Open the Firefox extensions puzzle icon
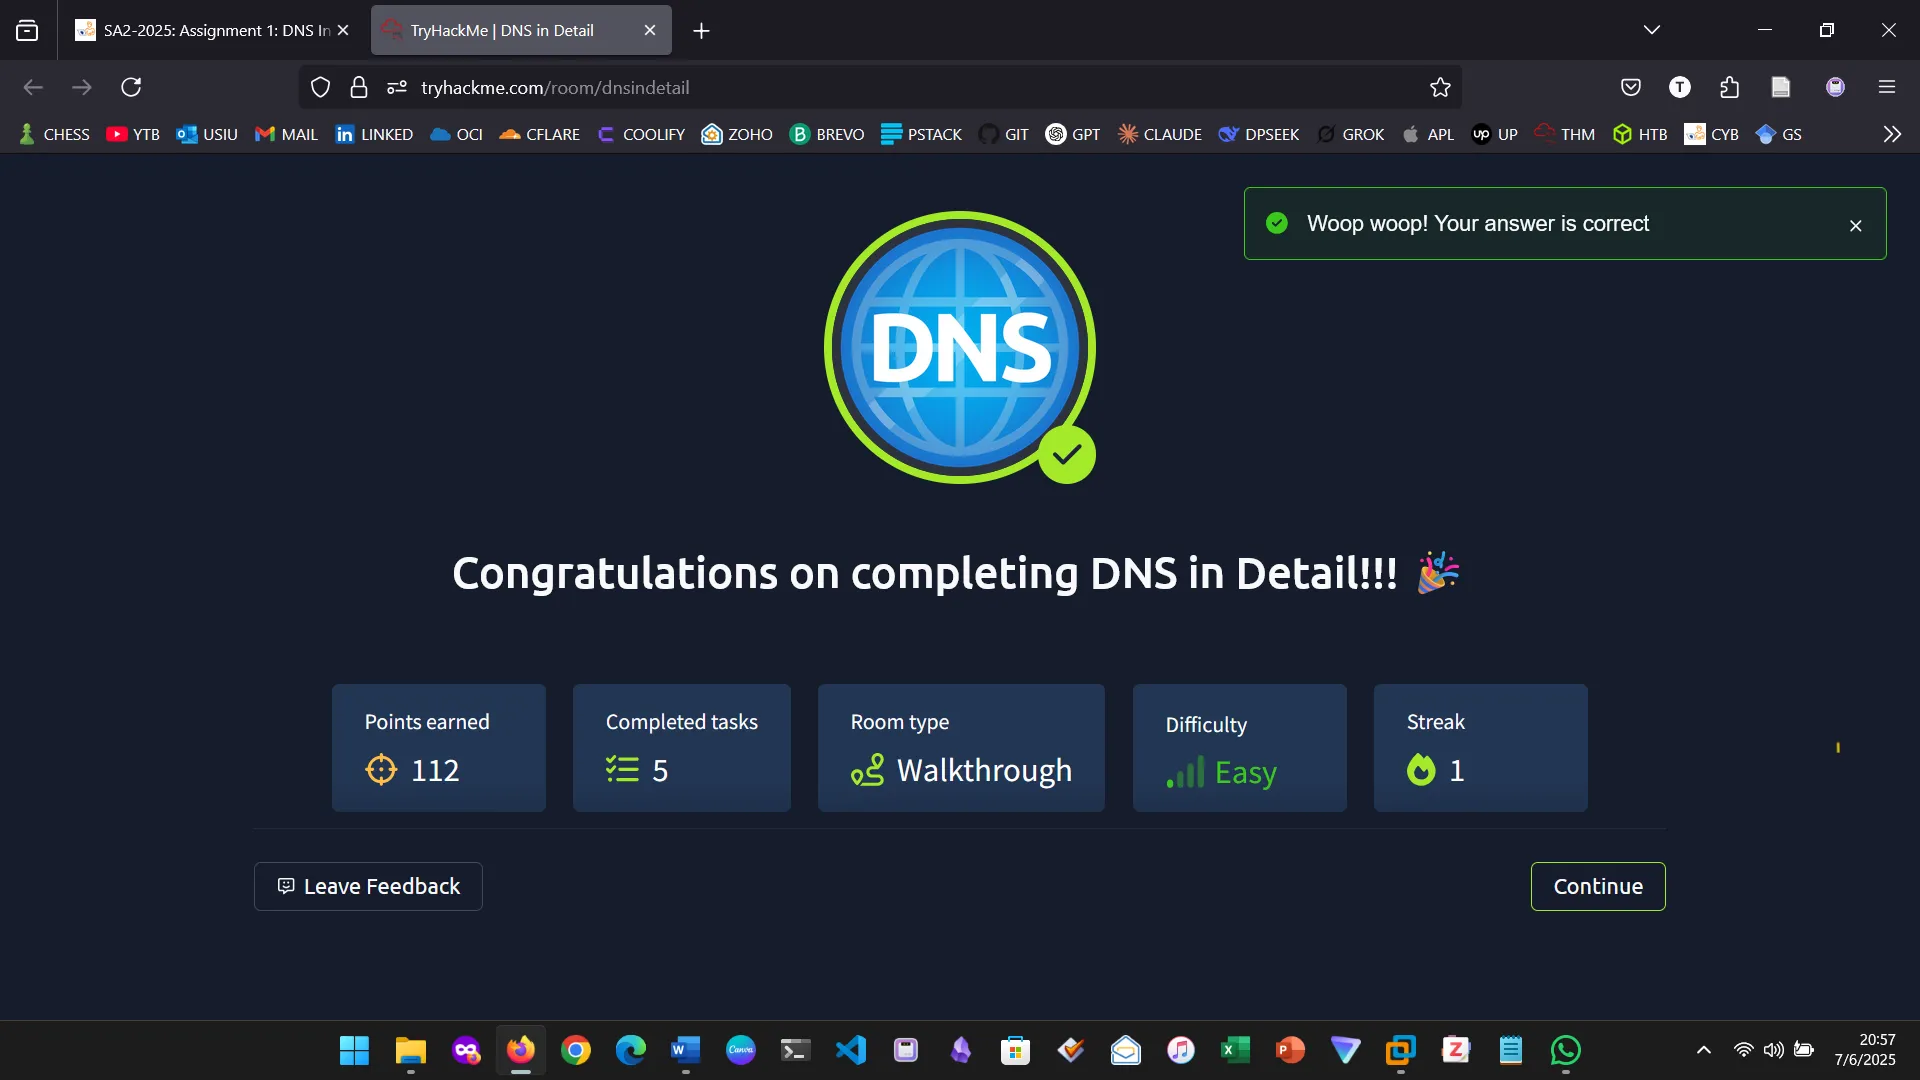1920x1080 pixels. pyautogui.click(x=1729, y=87)
